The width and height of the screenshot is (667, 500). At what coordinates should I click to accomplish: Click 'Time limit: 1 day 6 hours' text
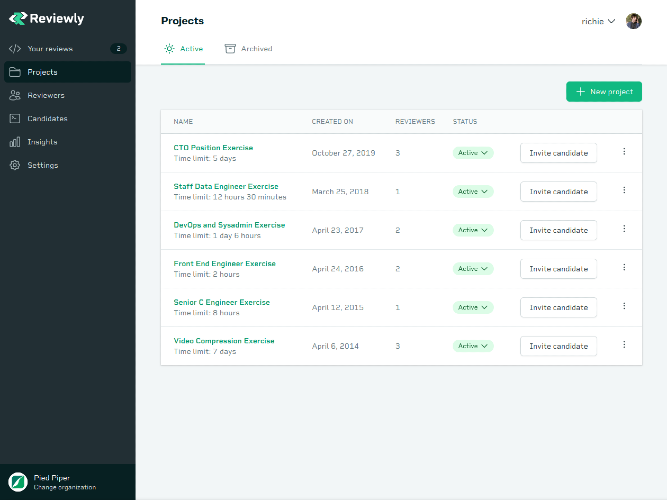tap(217, 236)
